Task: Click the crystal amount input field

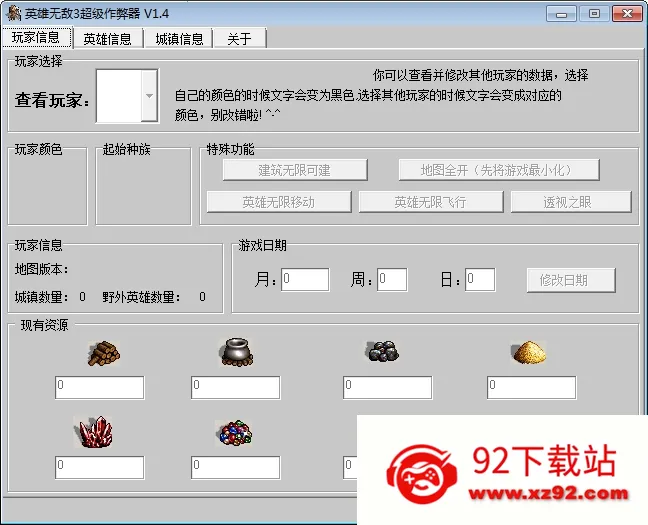Action: click(100, 468)
